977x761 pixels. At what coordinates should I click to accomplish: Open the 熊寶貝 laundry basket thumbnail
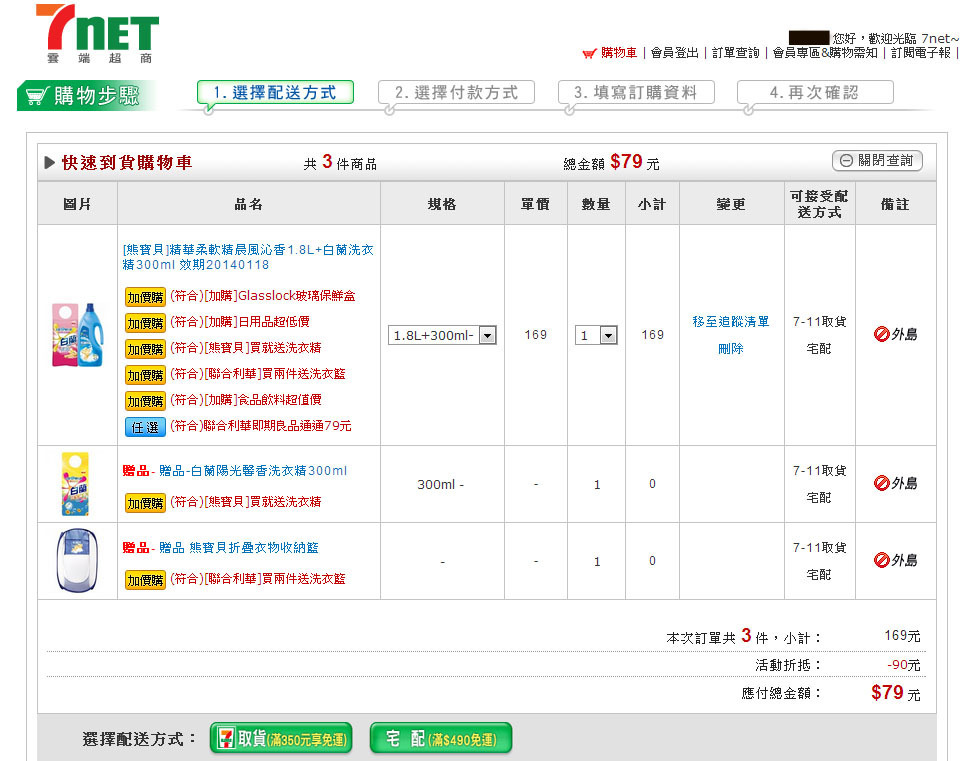(77, 561)
